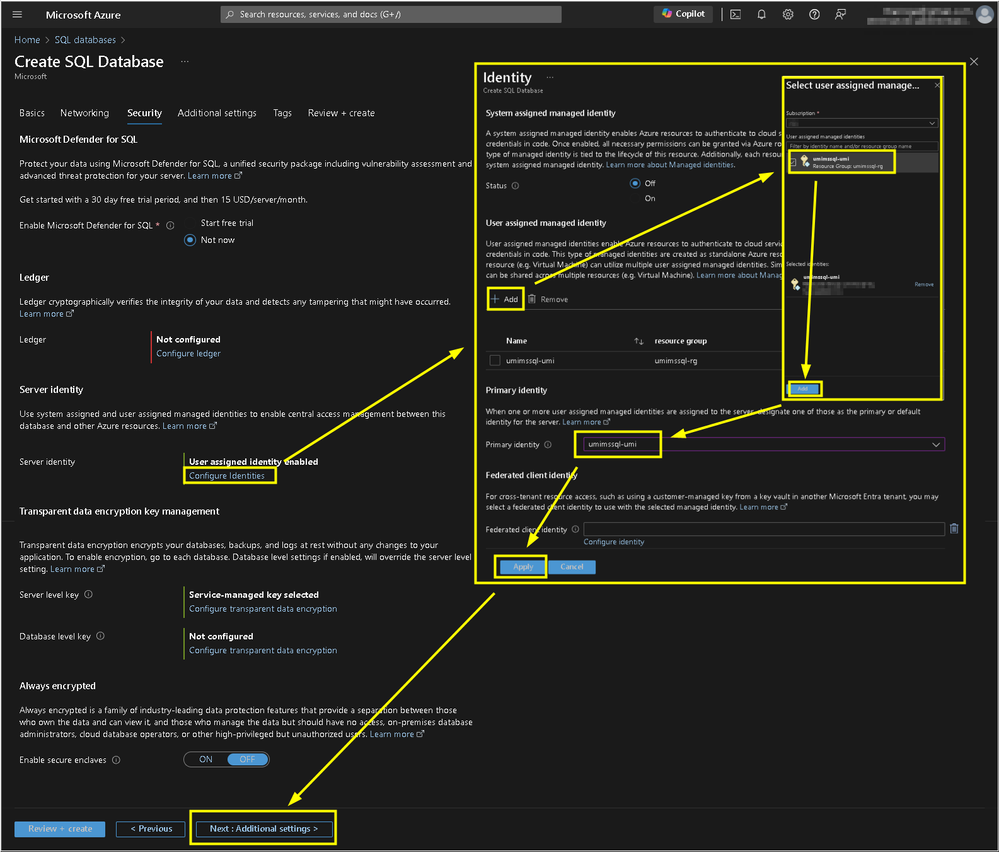Configure transparent data encryption for Server level key
The width and height of the screenshot is (999, 852).
pyautogui.click(x=263, y=609)
